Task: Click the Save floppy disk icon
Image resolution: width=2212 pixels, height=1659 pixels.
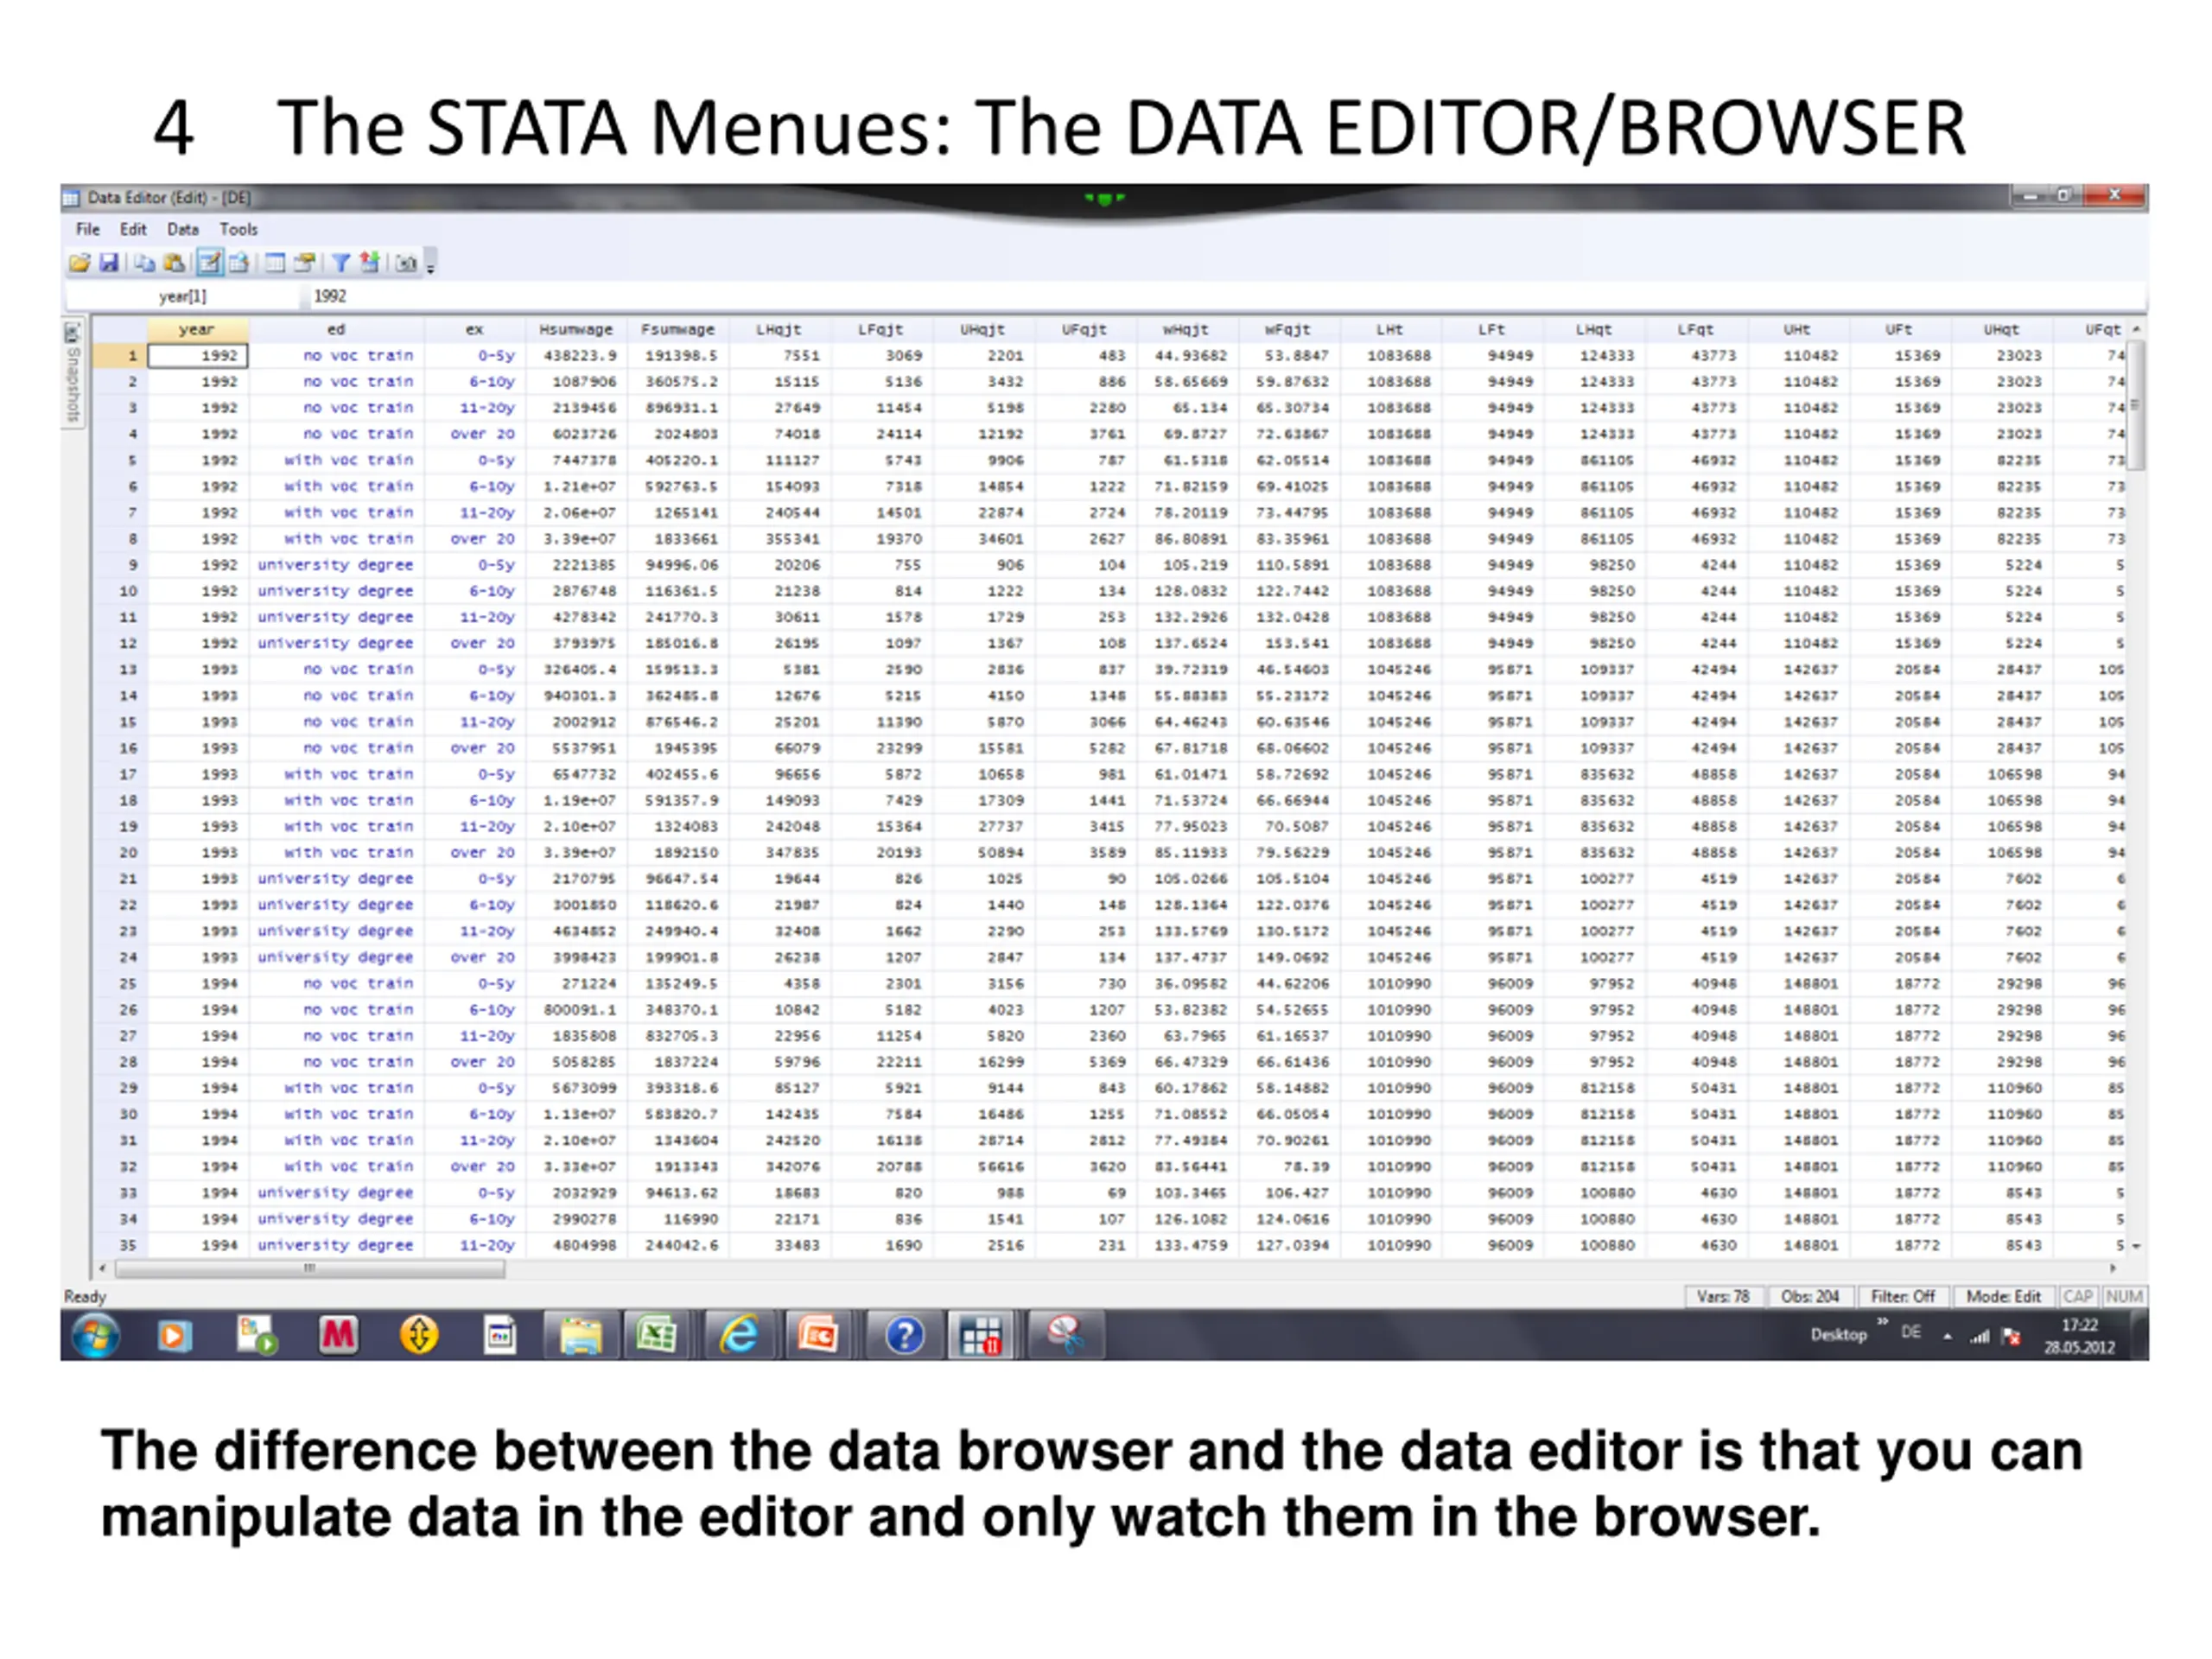Action: pyautogui.click(x=109, y=263)
